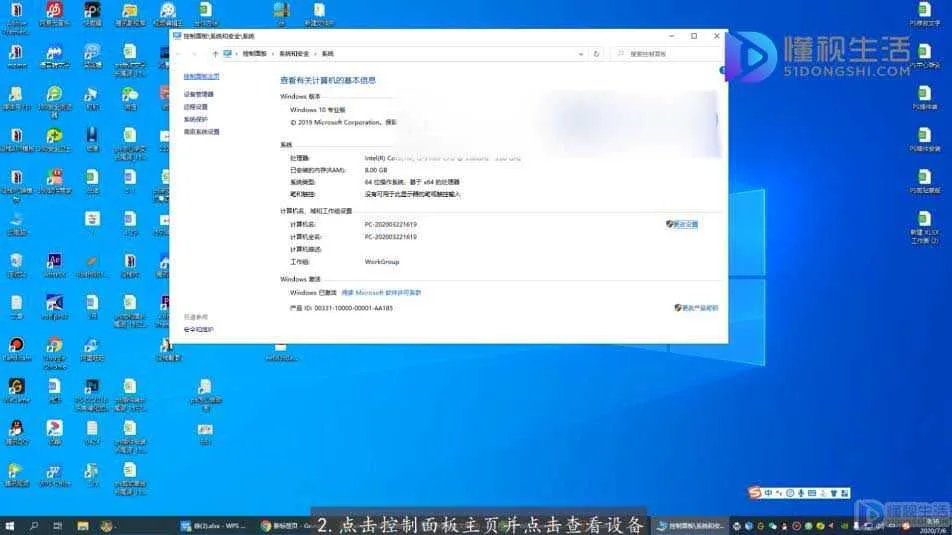Click the 更改产品密钥 link
Screen dimensions: 952x535
pyautogui.click(x=696, y=308)
